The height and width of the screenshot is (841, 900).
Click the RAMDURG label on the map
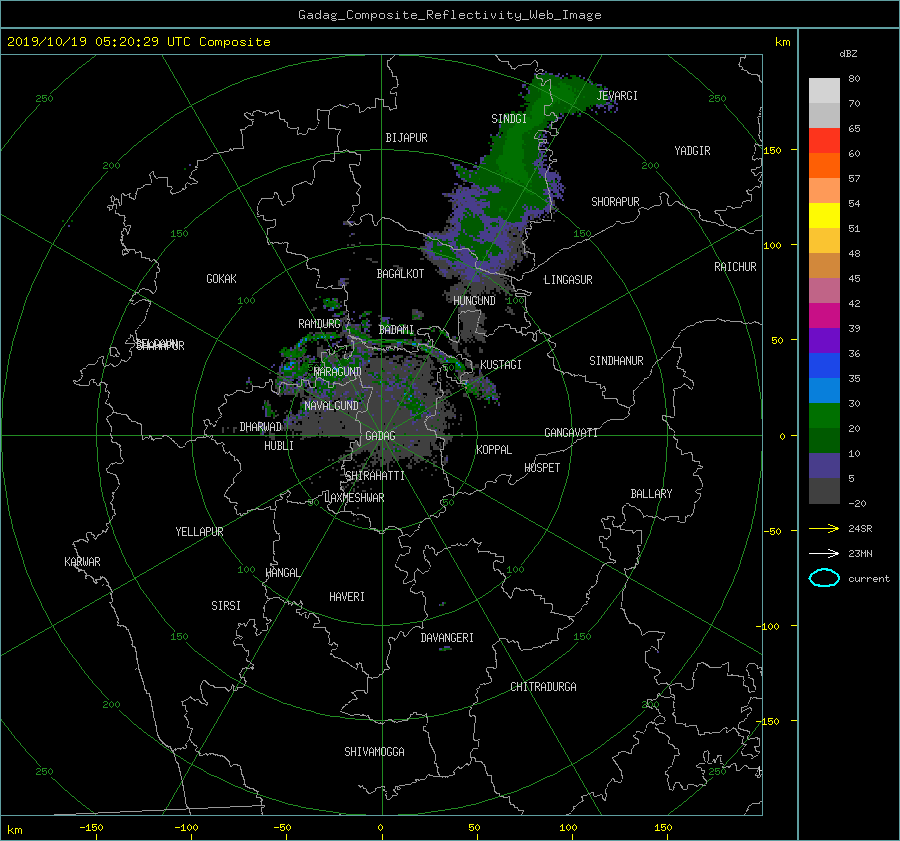click(x=319, y=324)
